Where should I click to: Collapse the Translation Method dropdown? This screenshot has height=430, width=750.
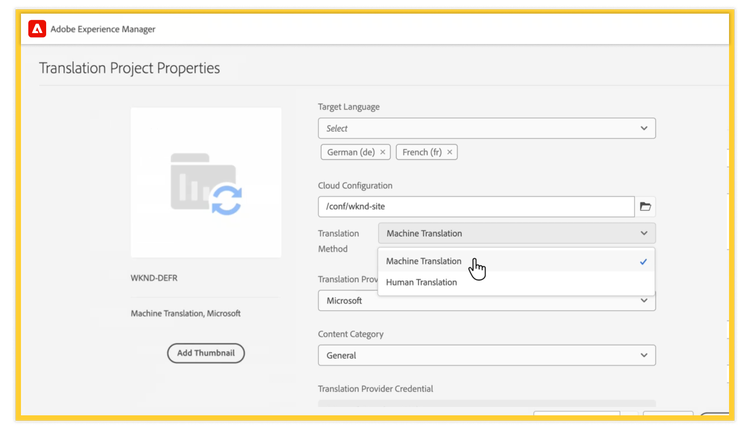click(643, 233)
